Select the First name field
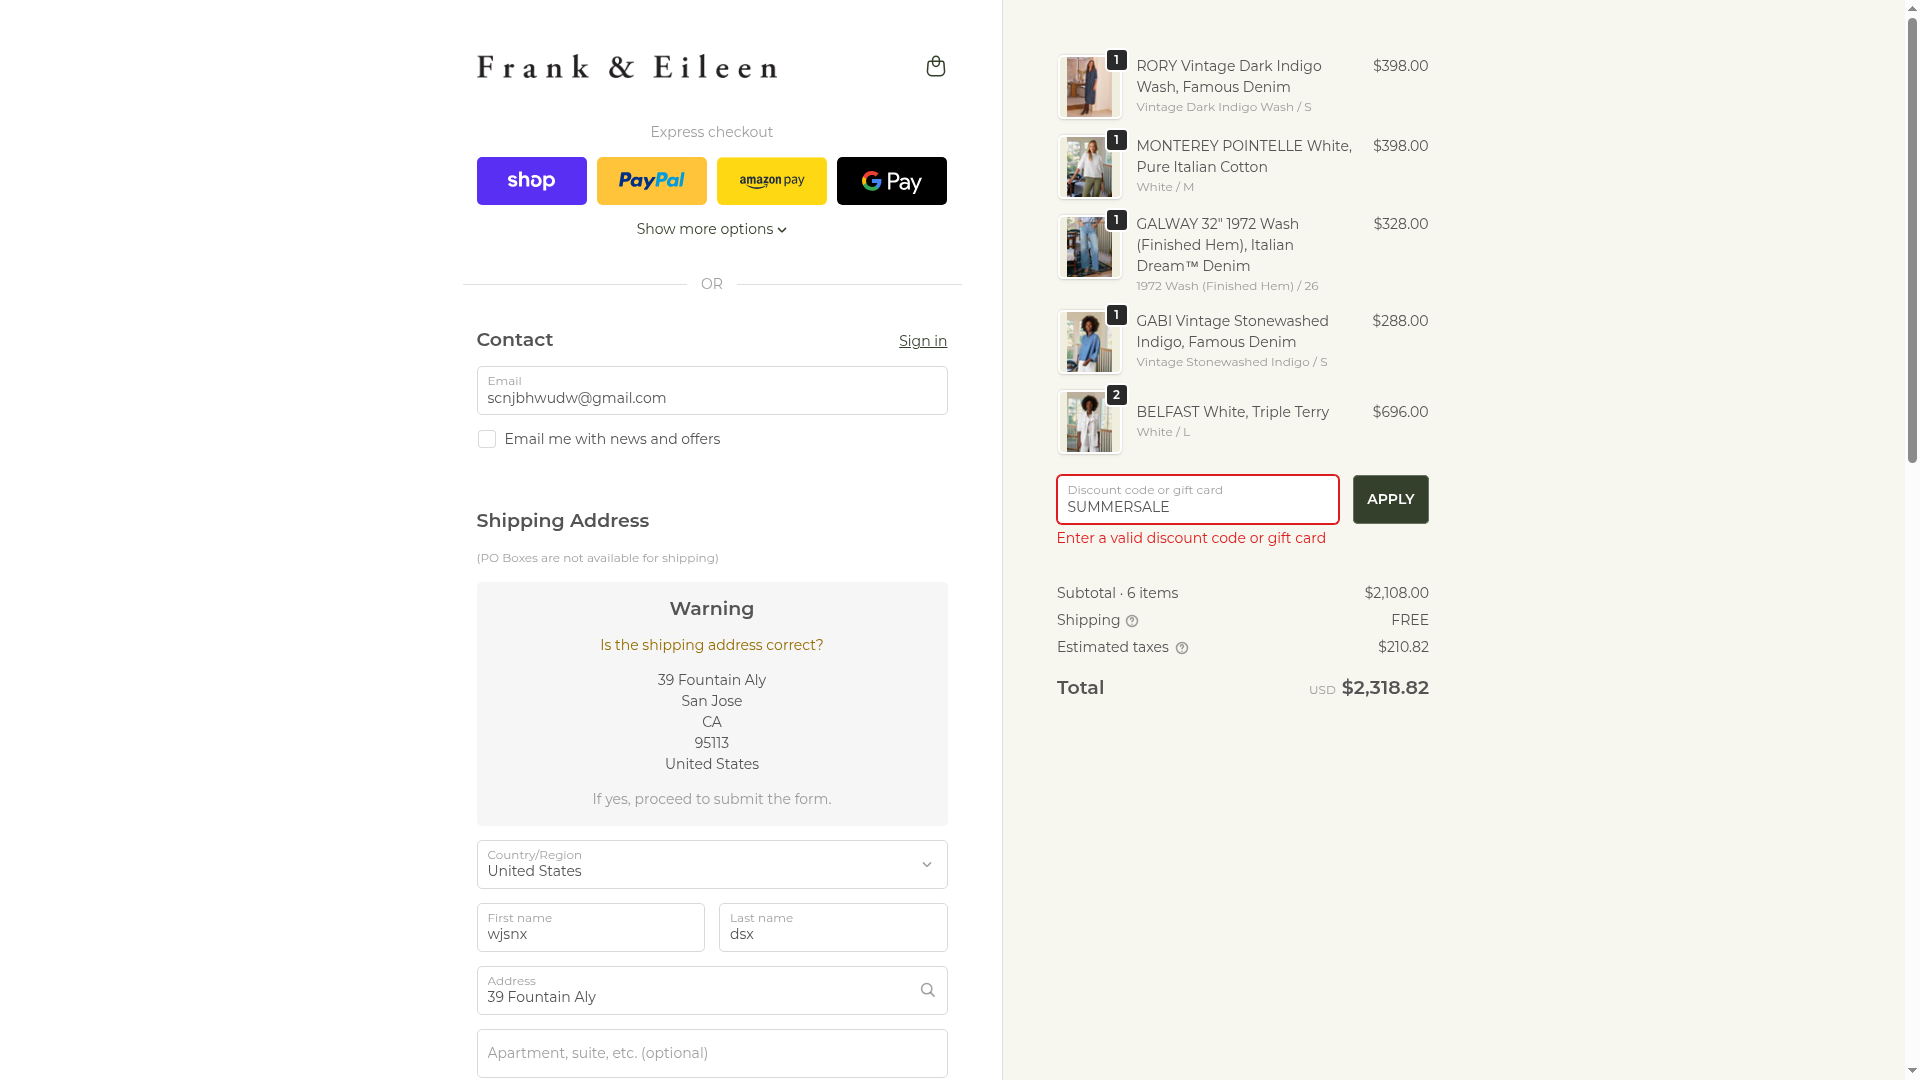The image size is (1920, 1080). pos(590,927)
